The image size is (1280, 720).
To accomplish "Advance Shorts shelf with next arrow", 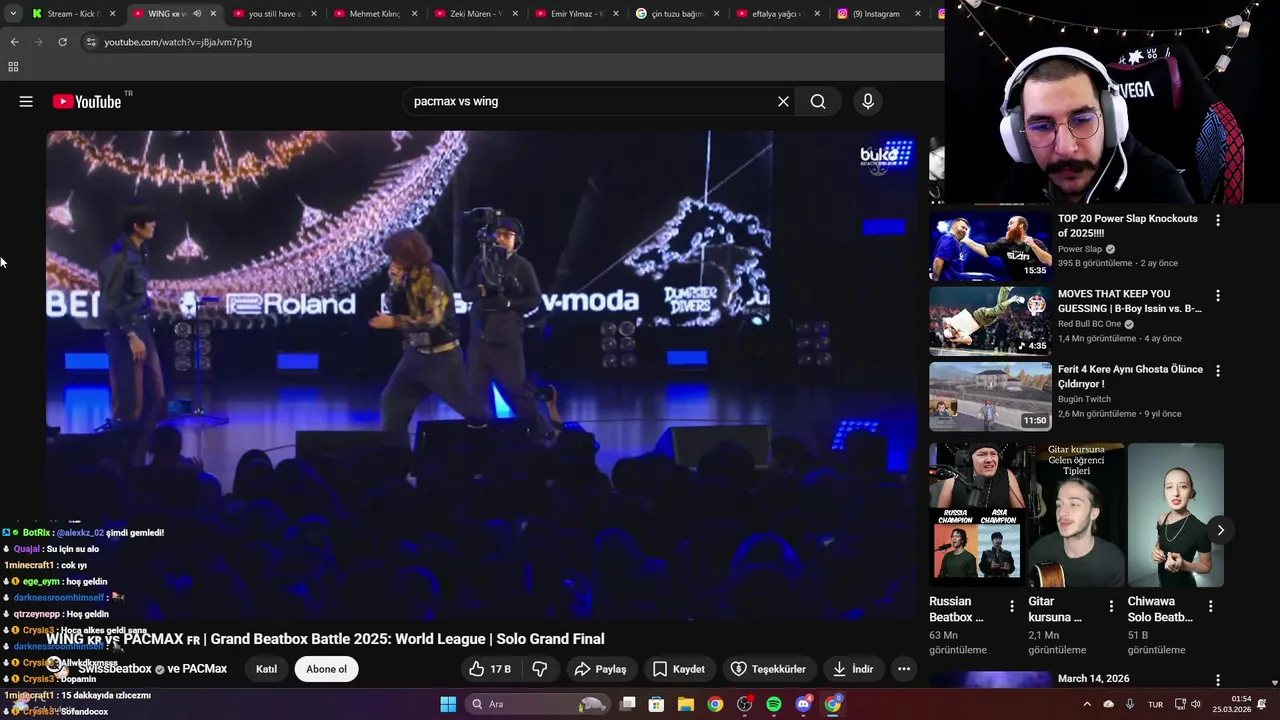I will 1220,530.
